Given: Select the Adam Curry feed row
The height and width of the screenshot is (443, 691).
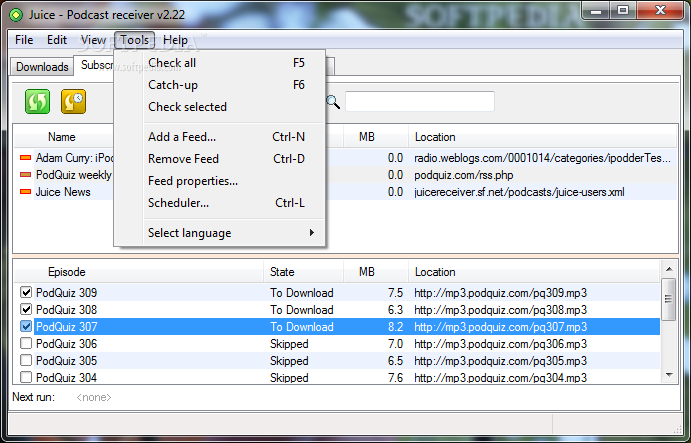Looking at the screenshot, I should [75, 158].
